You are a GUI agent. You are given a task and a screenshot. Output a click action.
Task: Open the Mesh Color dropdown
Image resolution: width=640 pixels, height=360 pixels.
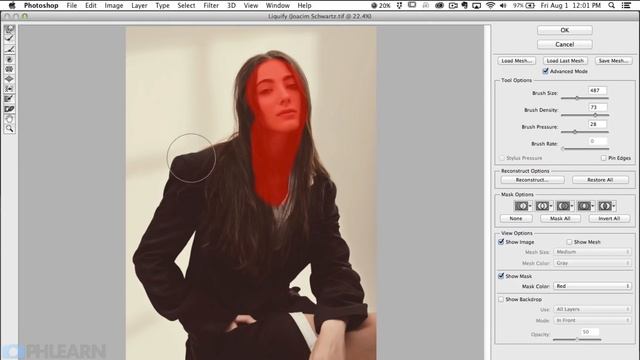click(592, 263)
